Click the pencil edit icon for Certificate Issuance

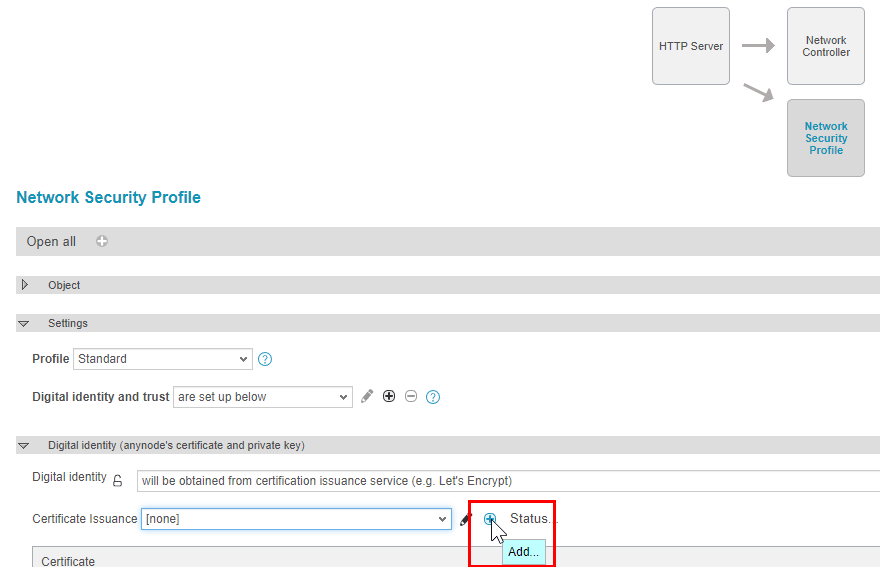pos(465,519)
